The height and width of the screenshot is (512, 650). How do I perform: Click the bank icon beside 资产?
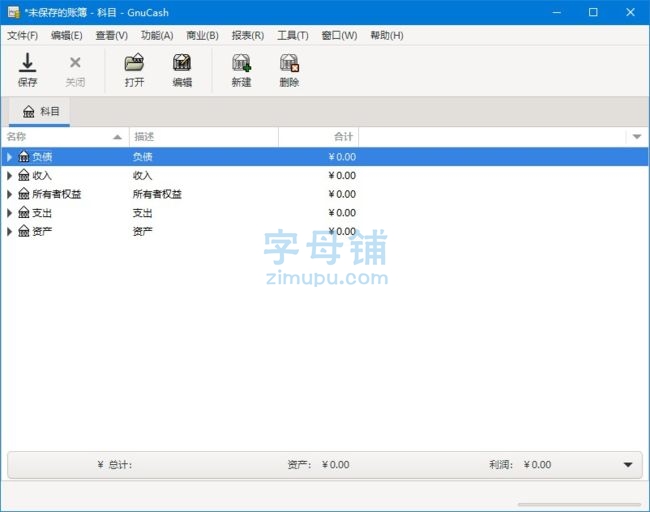(x=24, y=231)
